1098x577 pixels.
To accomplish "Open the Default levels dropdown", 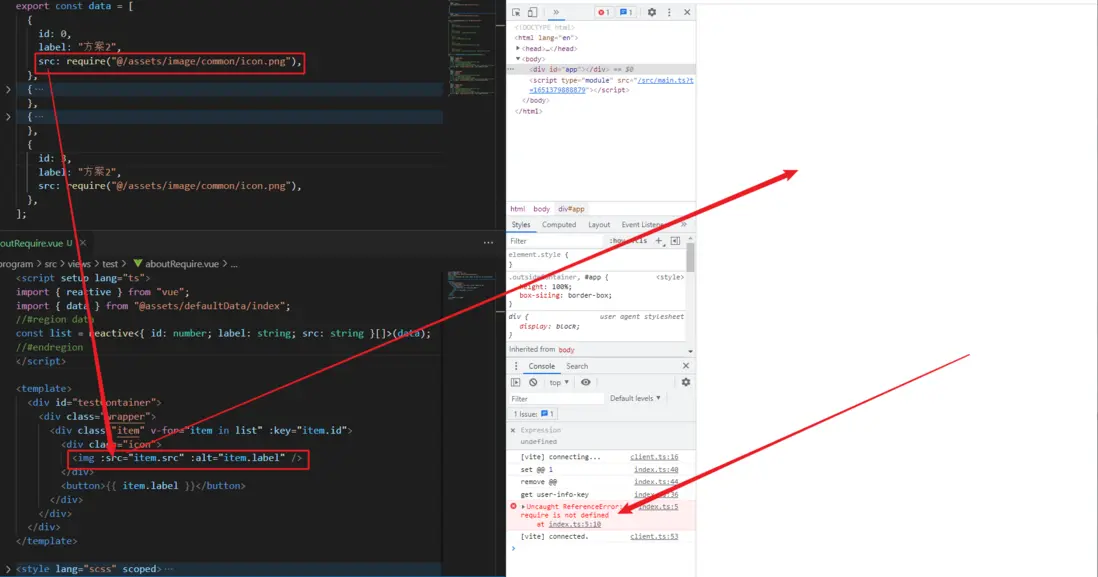I will (x=635, y=398).
